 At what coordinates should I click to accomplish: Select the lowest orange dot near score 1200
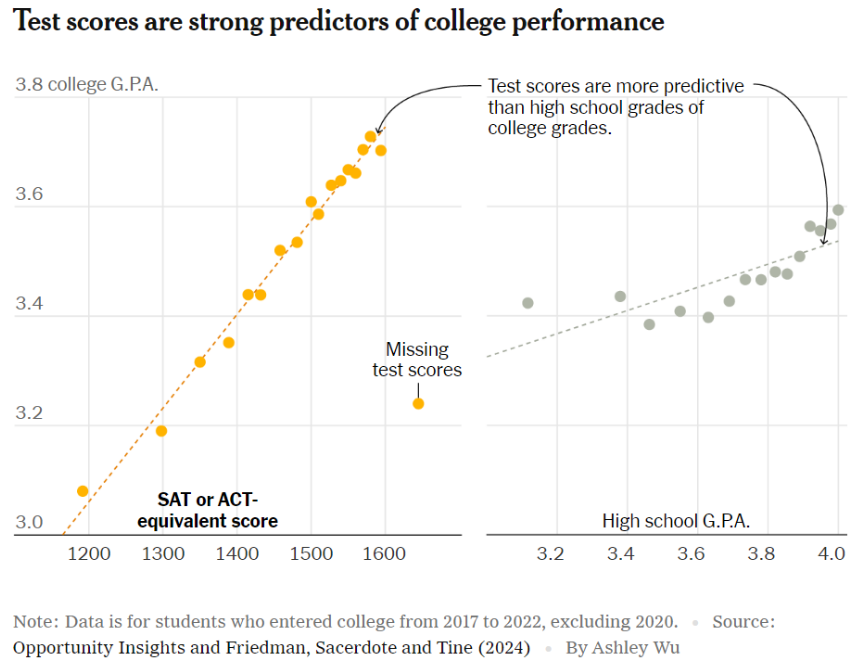[x=82, y=491]
